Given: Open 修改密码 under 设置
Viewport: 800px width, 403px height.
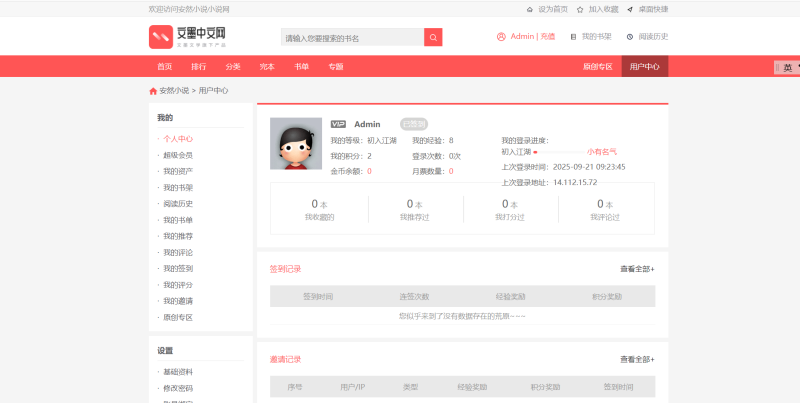Looking at the screenshot, I should [x=178, y=388].
